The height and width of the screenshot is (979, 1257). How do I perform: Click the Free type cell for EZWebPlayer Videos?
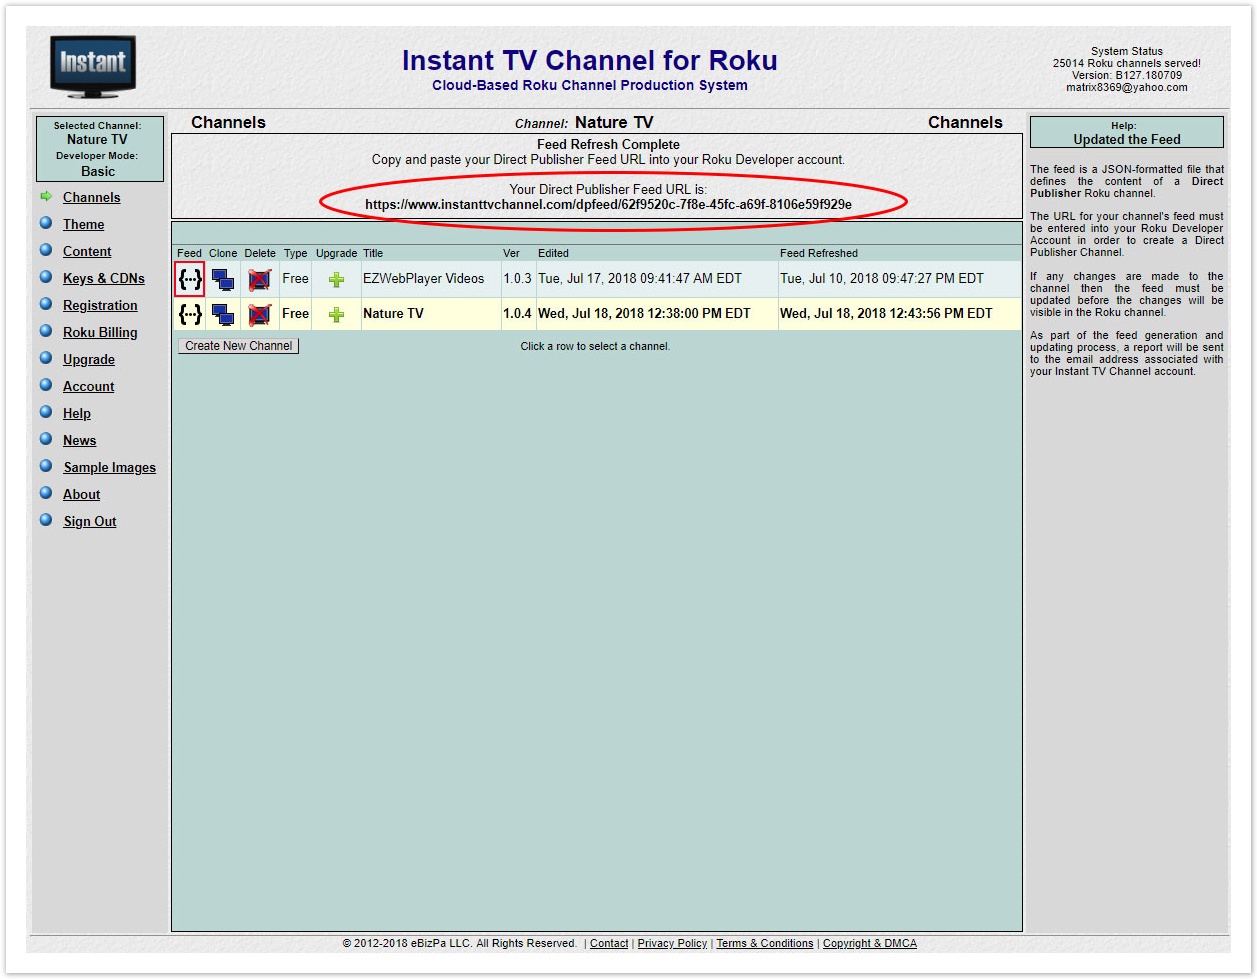coord(295,279)
